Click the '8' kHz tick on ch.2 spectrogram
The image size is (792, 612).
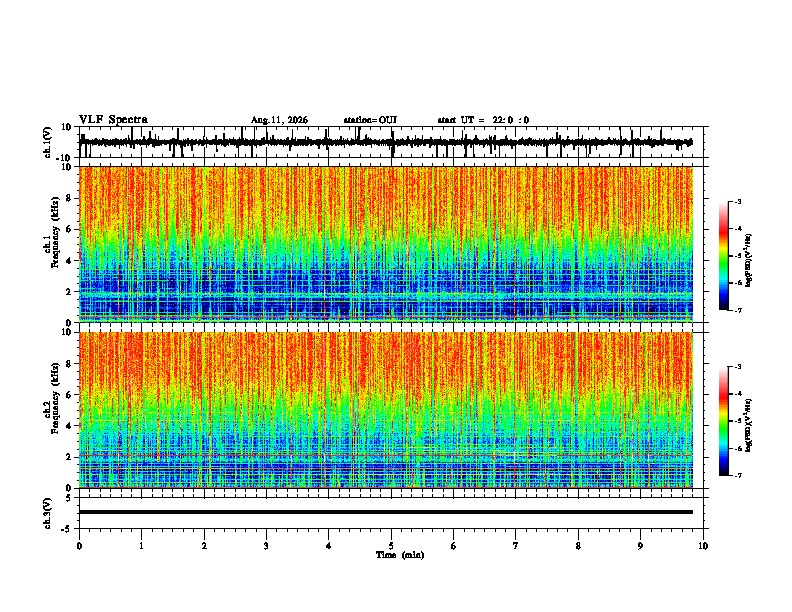[69, 364]
